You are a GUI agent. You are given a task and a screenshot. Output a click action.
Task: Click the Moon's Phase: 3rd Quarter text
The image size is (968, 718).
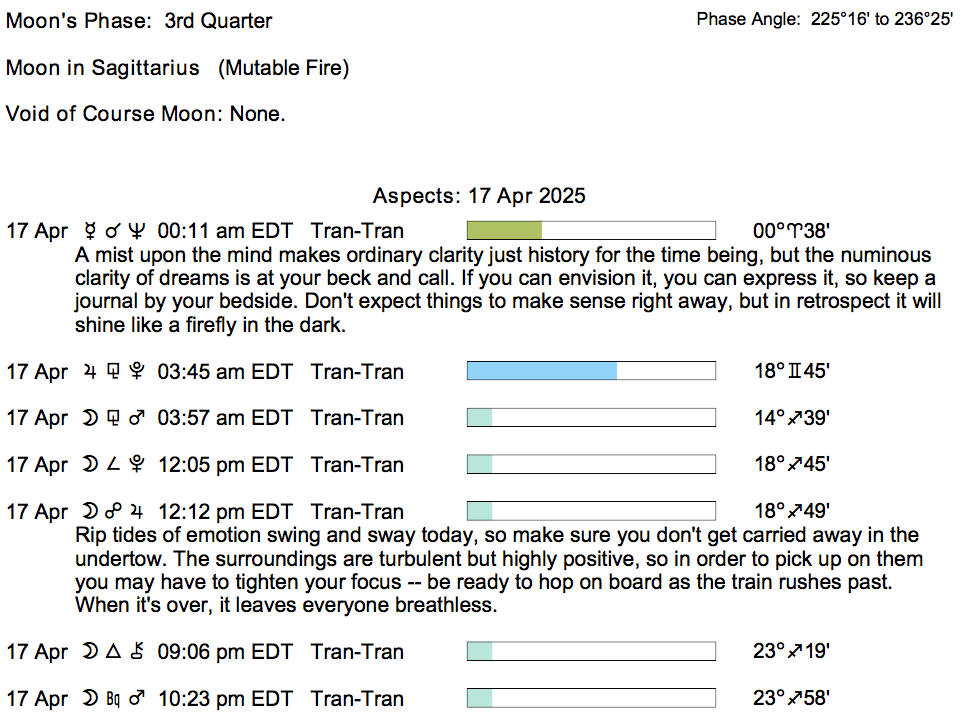(139, 21)
